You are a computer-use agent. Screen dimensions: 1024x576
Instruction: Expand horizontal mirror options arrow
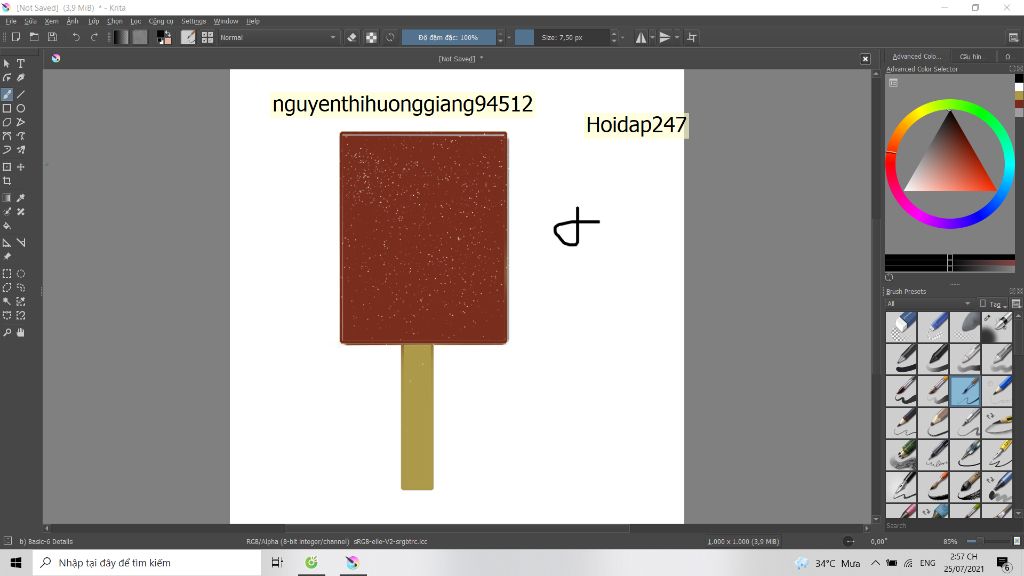(652, 37)
